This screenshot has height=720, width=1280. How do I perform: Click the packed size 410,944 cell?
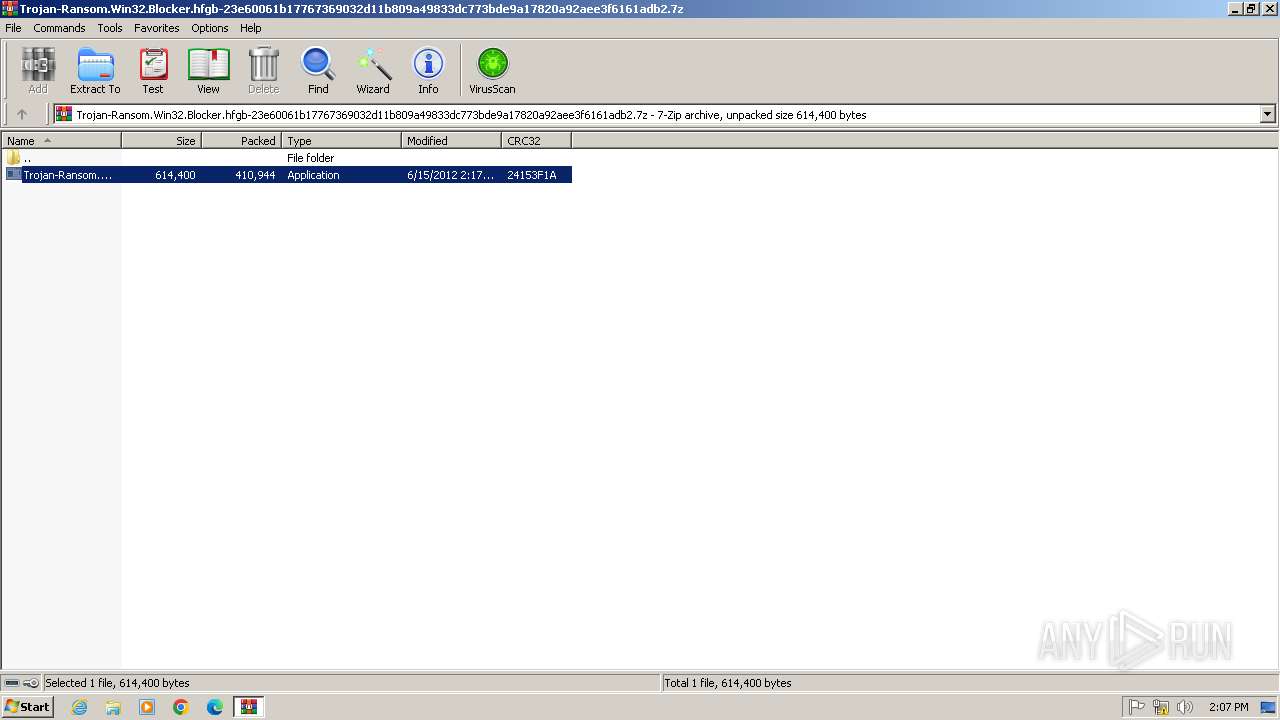(255, 175)
